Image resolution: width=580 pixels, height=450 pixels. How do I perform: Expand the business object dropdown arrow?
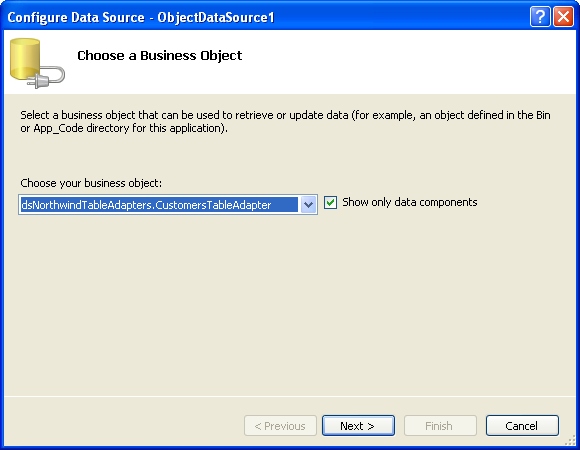coord(308,204)
